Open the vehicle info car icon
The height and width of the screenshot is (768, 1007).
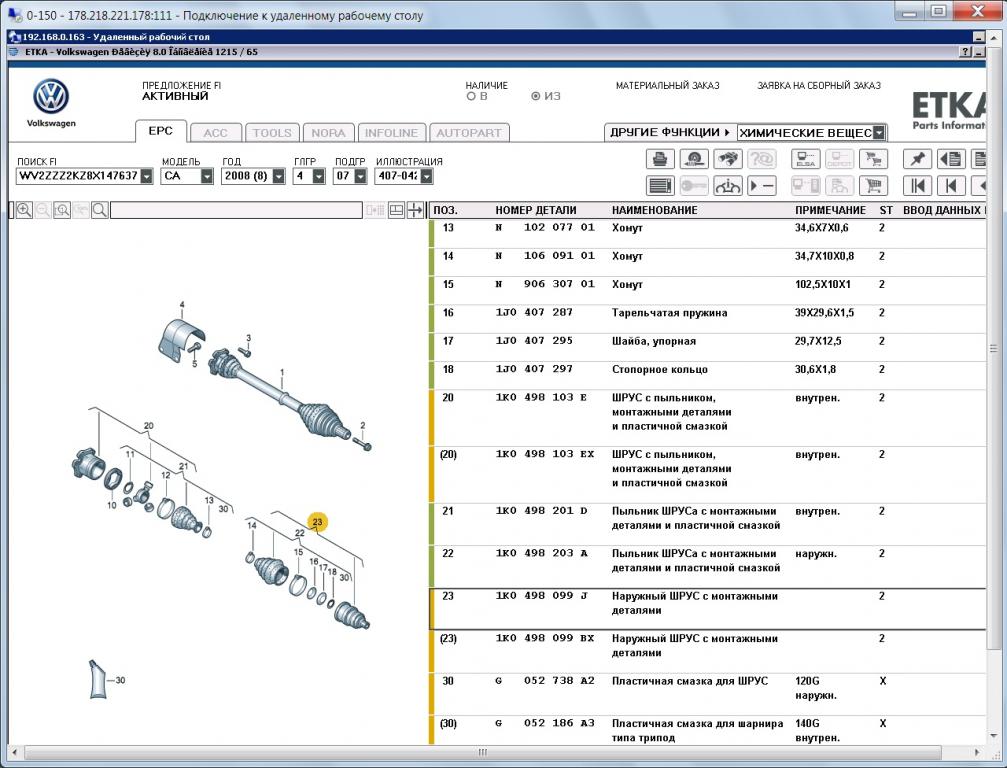728,186
